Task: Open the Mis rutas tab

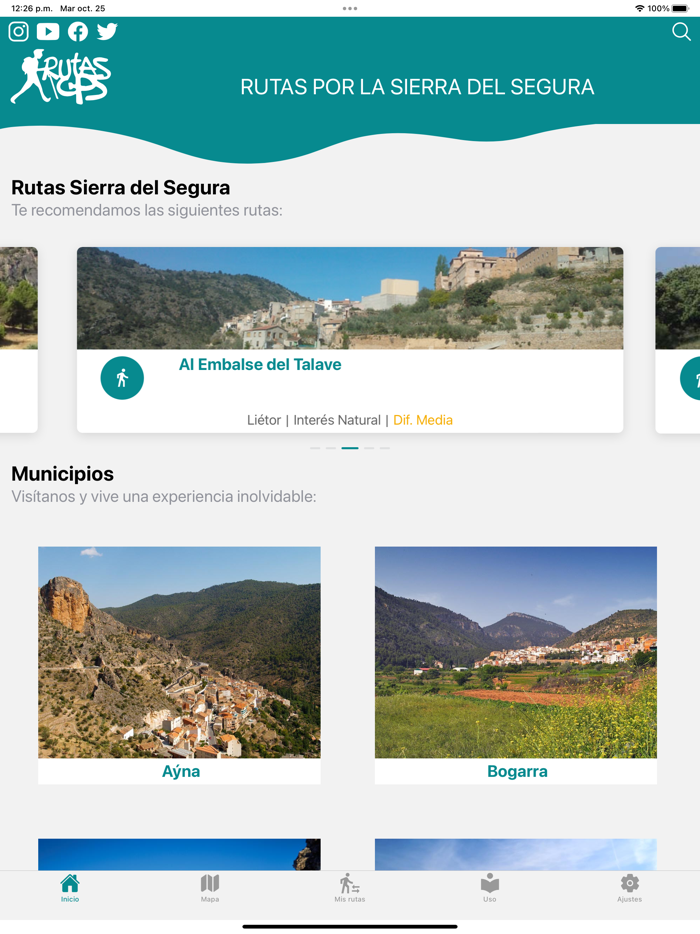Action: click(350, 888)
